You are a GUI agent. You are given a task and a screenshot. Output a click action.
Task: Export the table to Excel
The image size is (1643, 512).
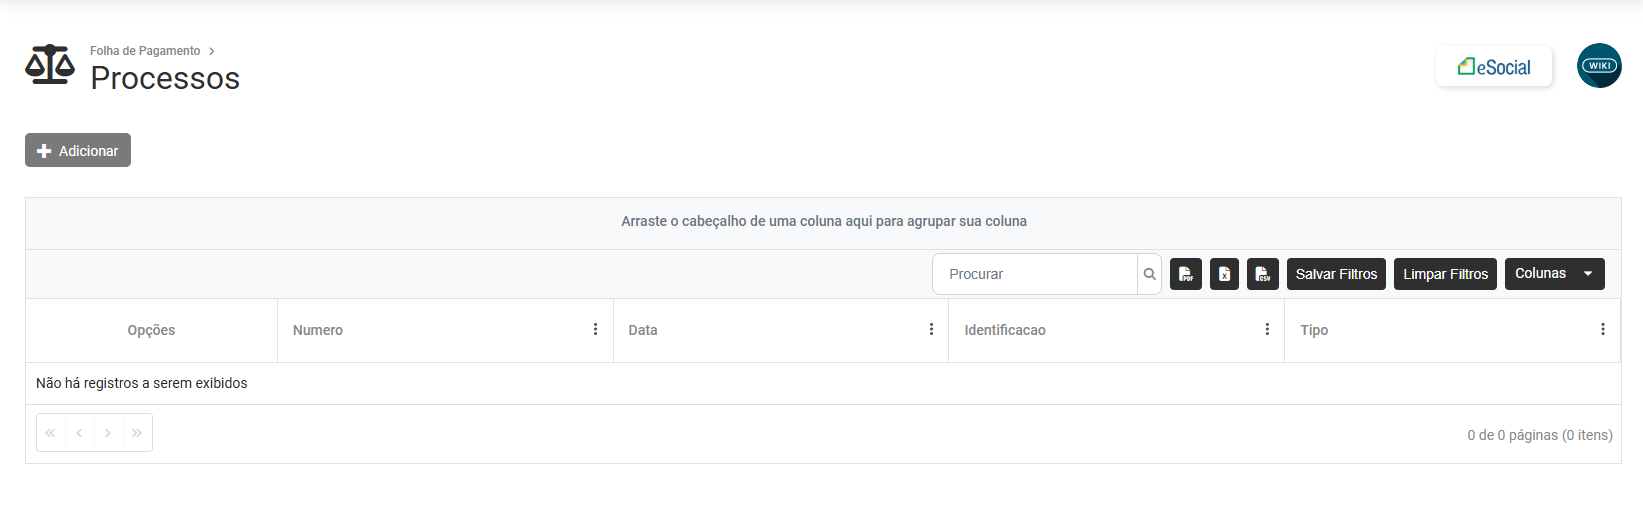1224,274
